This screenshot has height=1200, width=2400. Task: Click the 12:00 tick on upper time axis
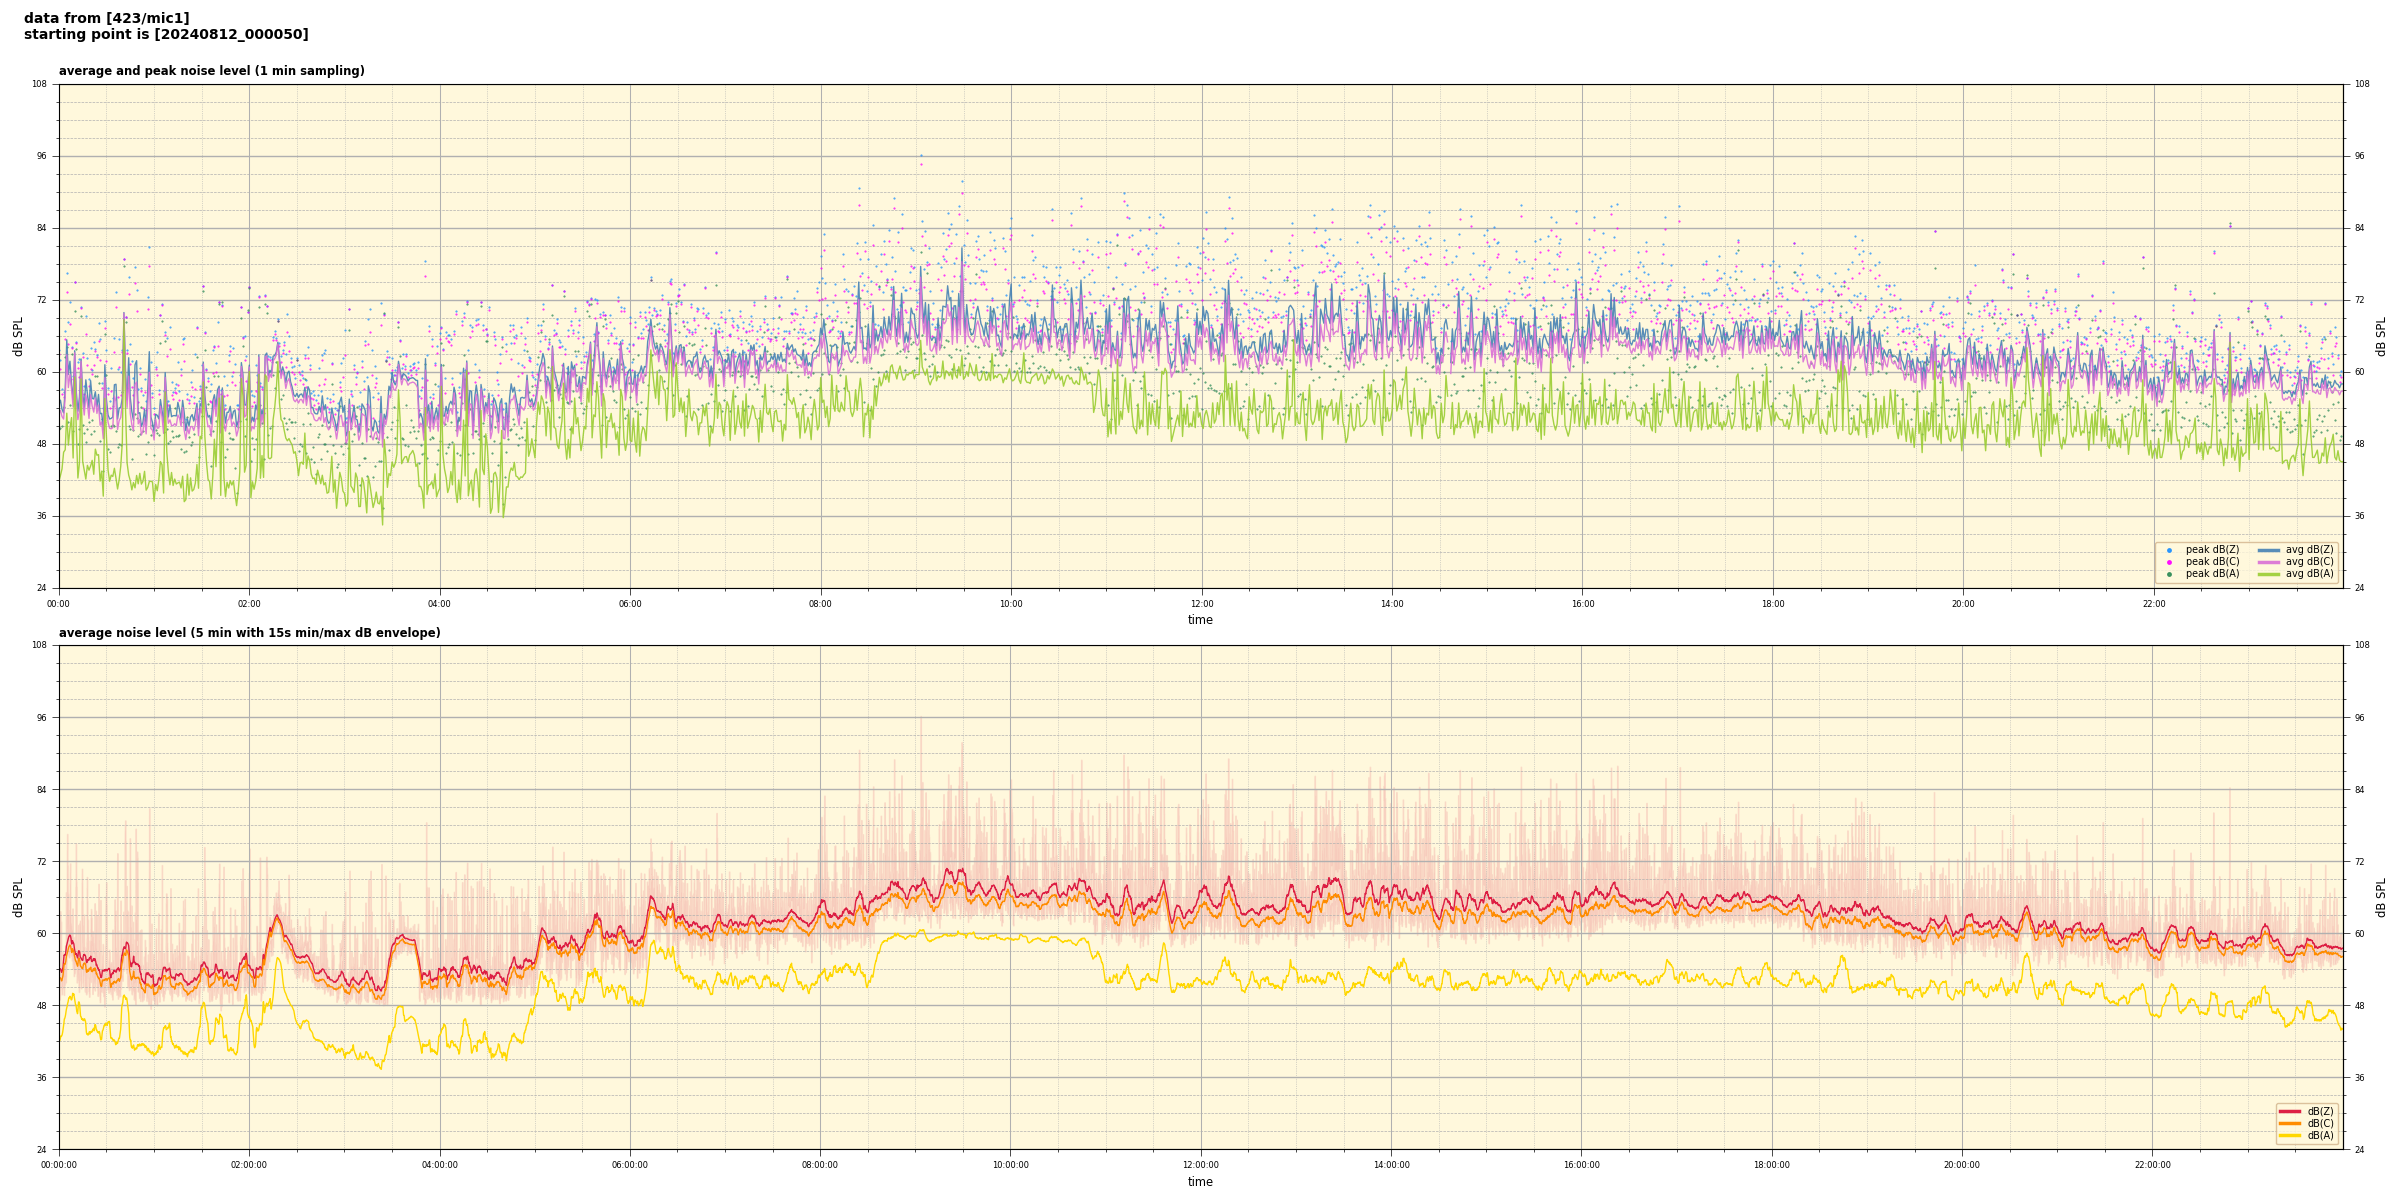tap(1201, 604)
